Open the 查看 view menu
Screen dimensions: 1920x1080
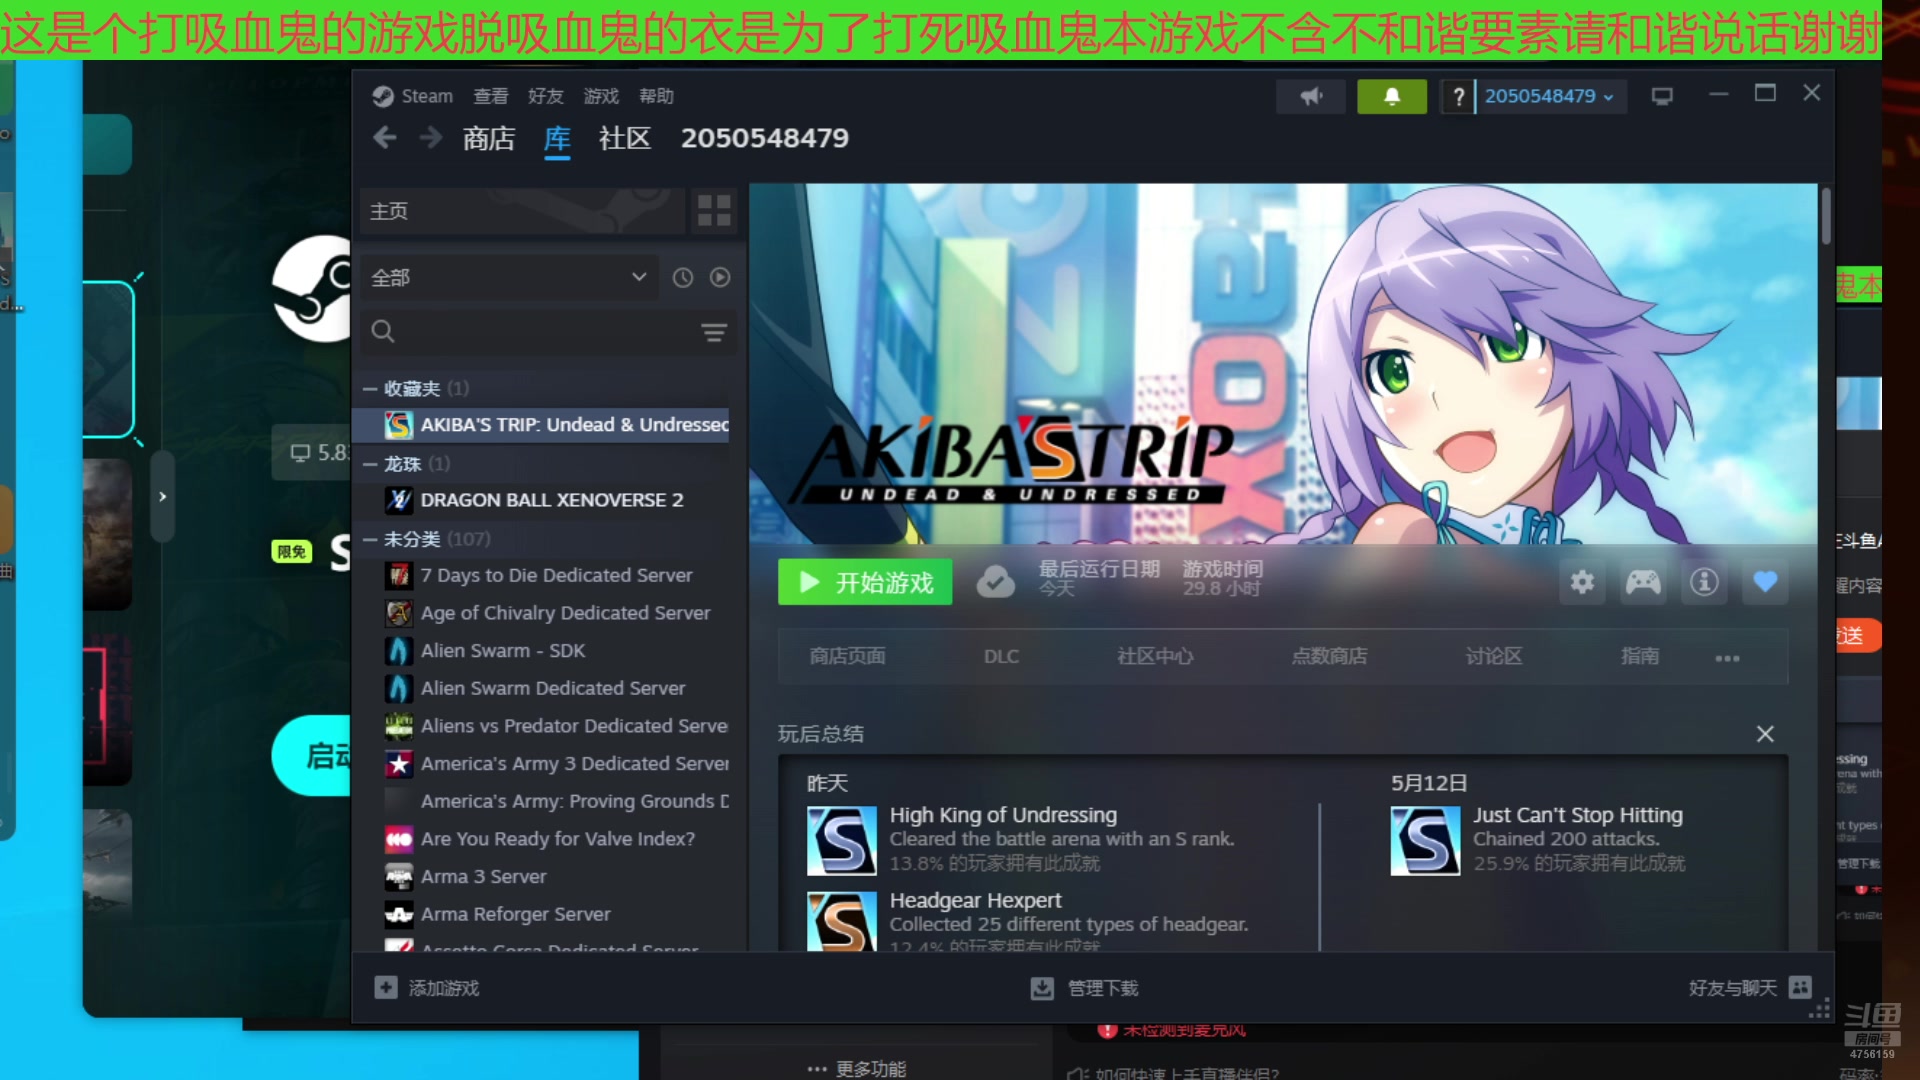(491, 96)
